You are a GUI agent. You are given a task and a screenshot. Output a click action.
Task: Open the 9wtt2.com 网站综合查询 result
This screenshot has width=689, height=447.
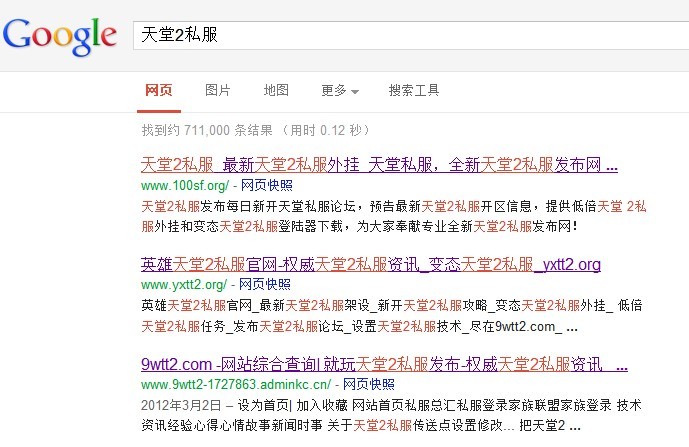(x=384, y=362)
